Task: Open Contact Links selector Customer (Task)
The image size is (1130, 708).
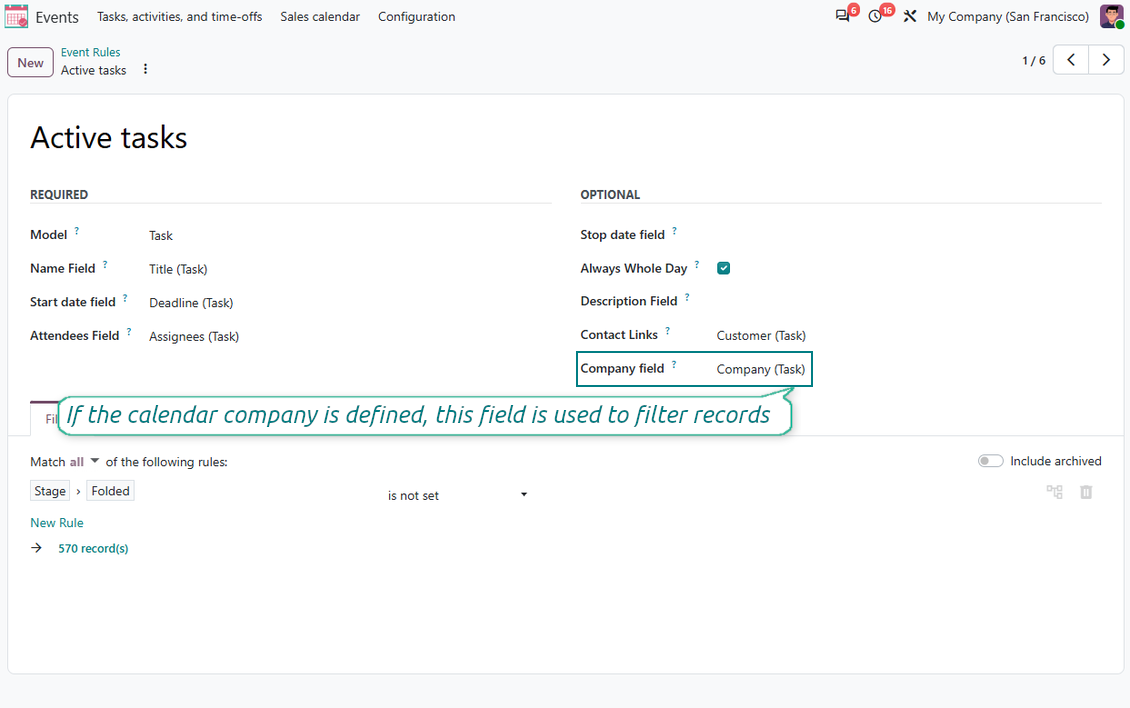Action: pyautogui.click(x=761, y=335)
